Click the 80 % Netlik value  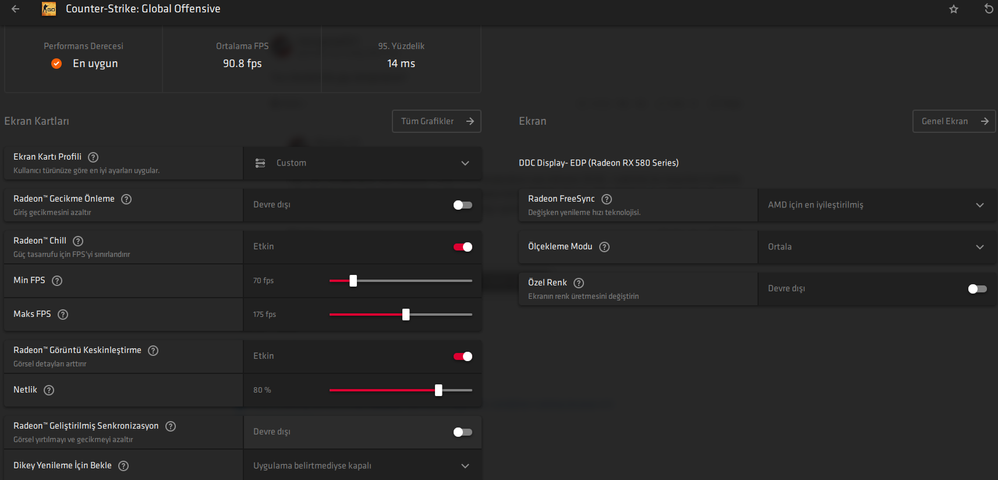coord(262,390)
